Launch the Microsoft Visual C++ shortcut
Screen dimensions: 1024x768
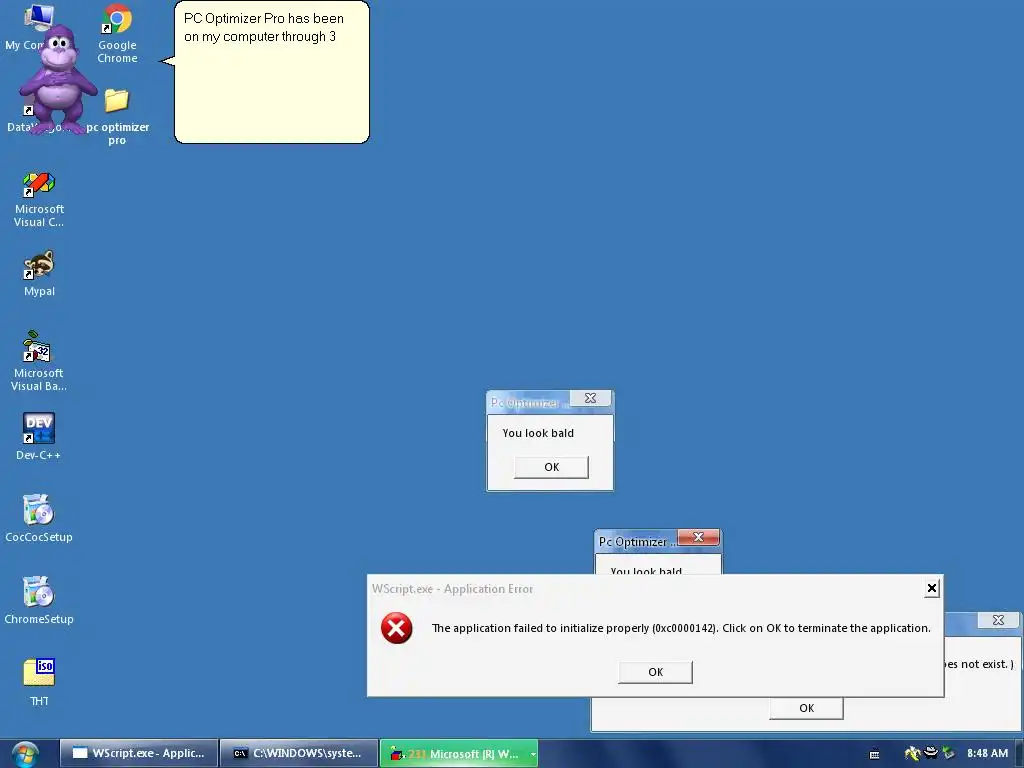(x=39, y=199)
